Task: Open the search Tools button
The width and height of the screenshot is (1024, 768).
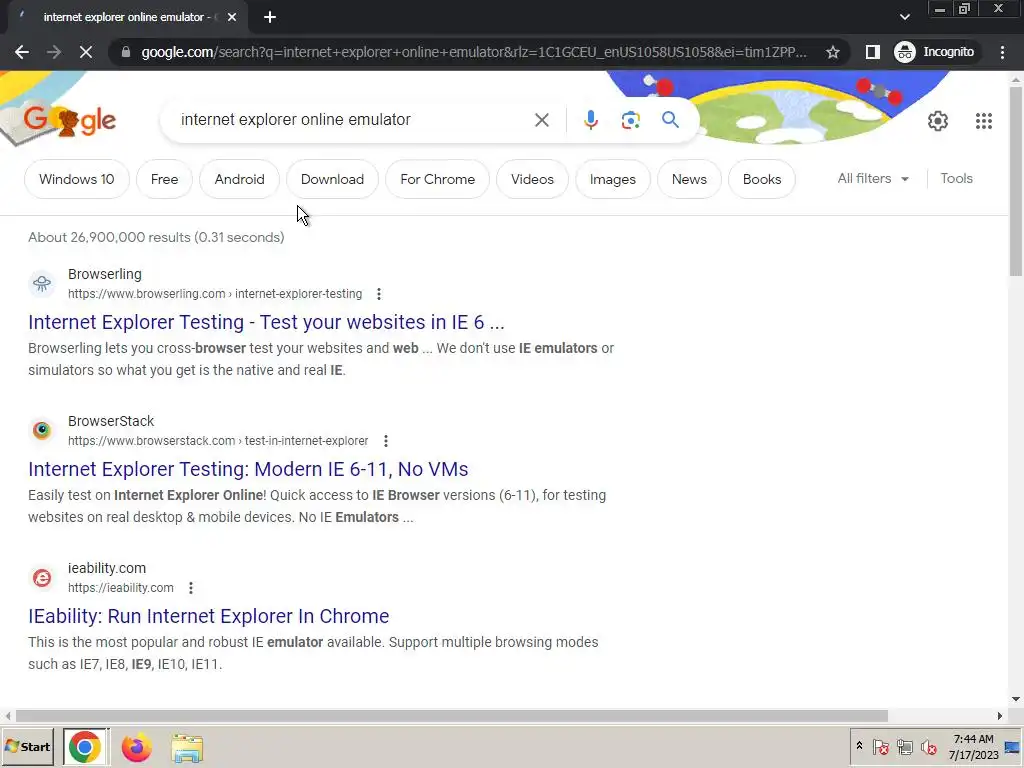Action: [x=956, y=178]
